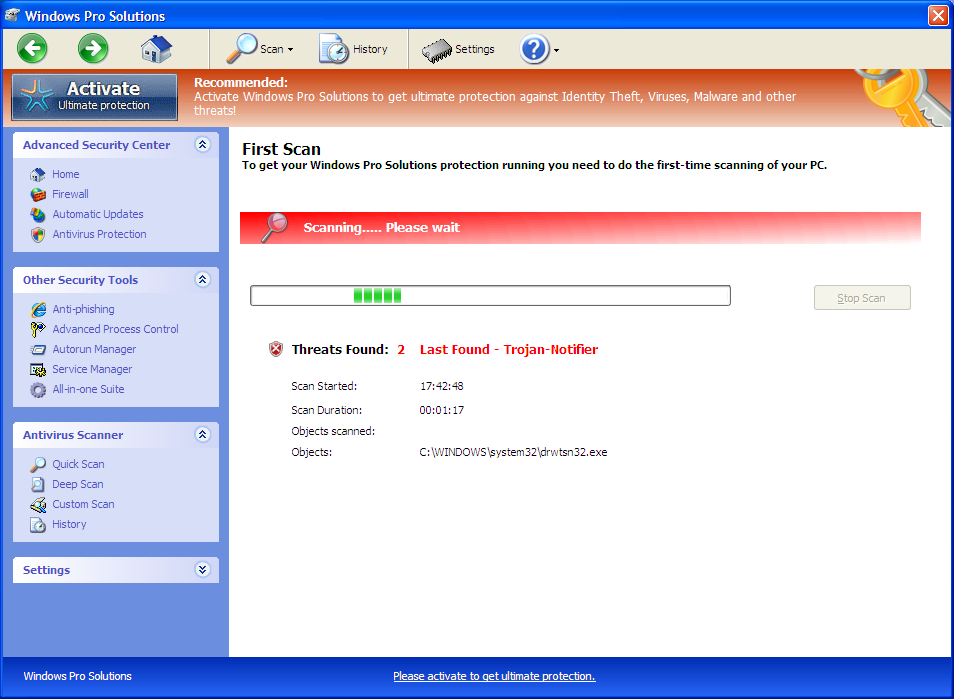Viewport: 954px width, 699px height.
Task: Click the scan duration 00:01:17
Action: pyautogui.click(x=442, y=411)
